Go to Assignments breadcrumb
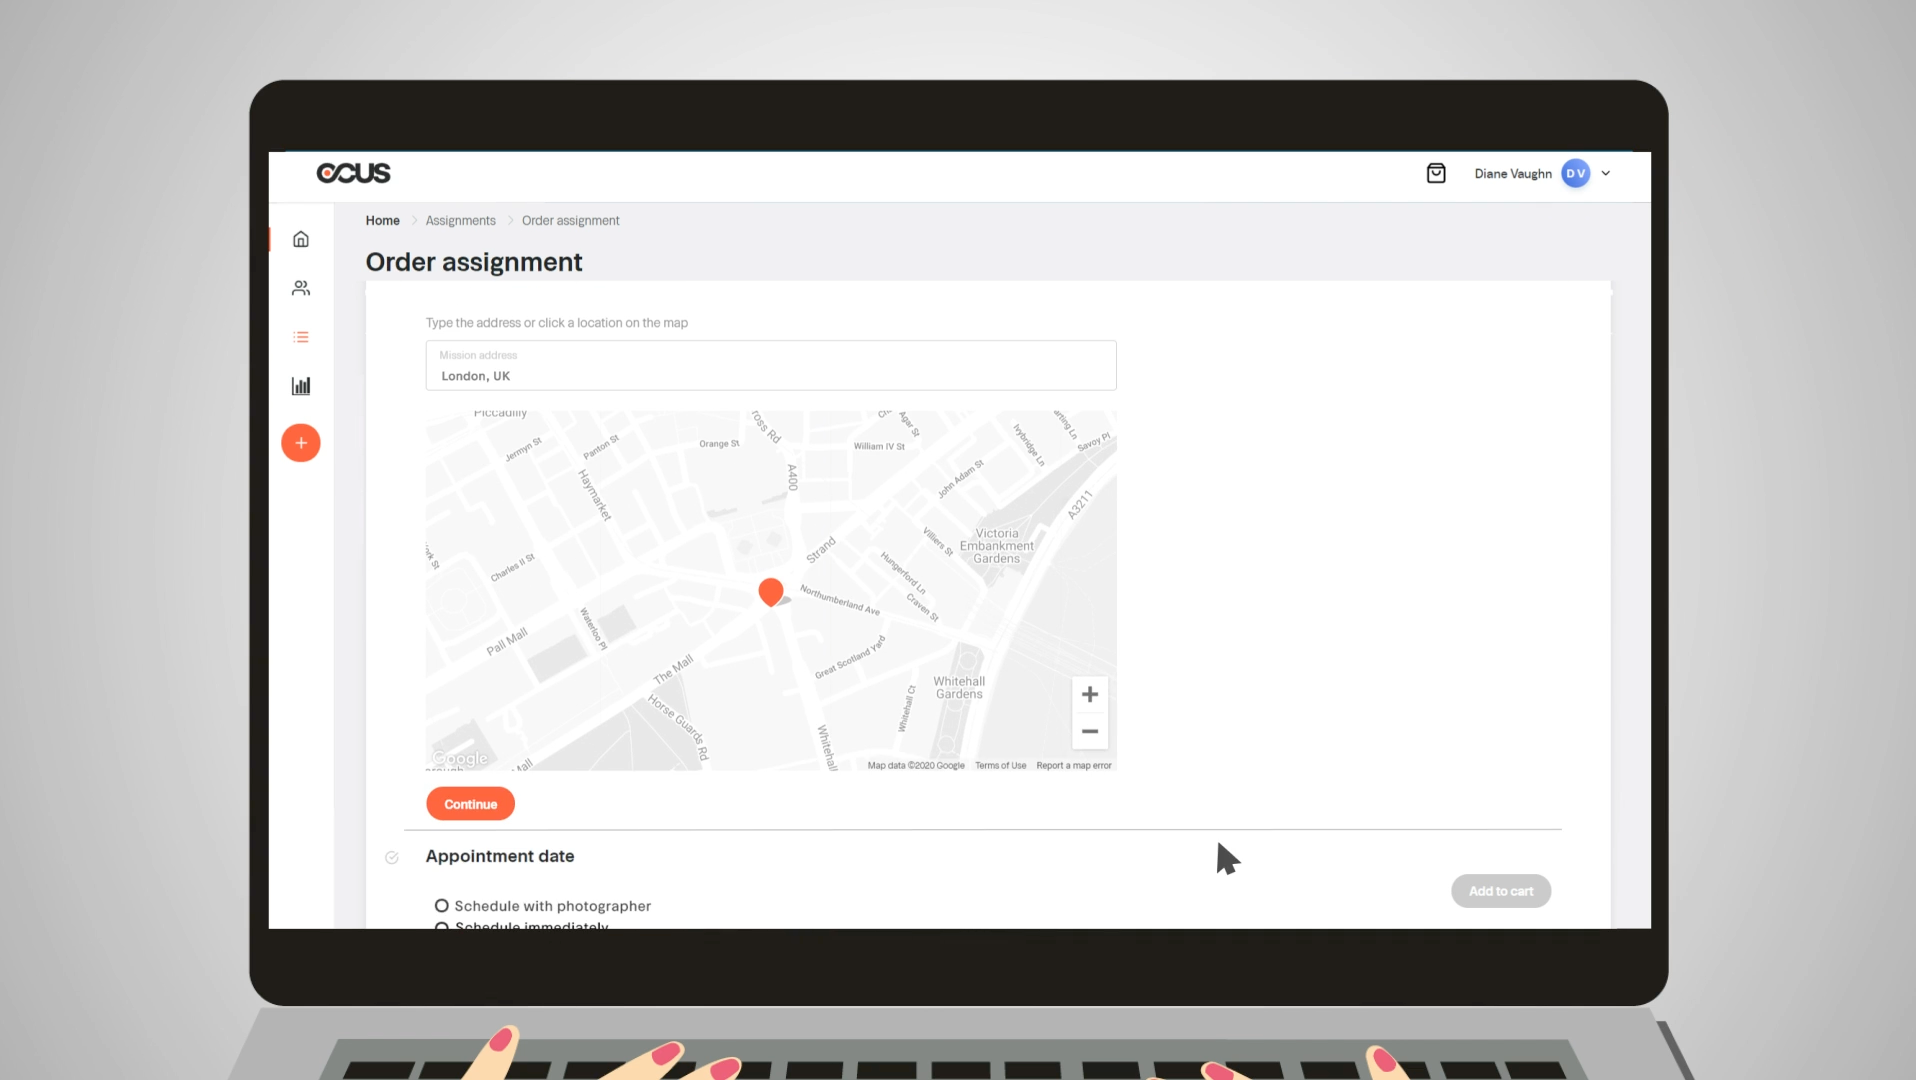 coord(460,221)
